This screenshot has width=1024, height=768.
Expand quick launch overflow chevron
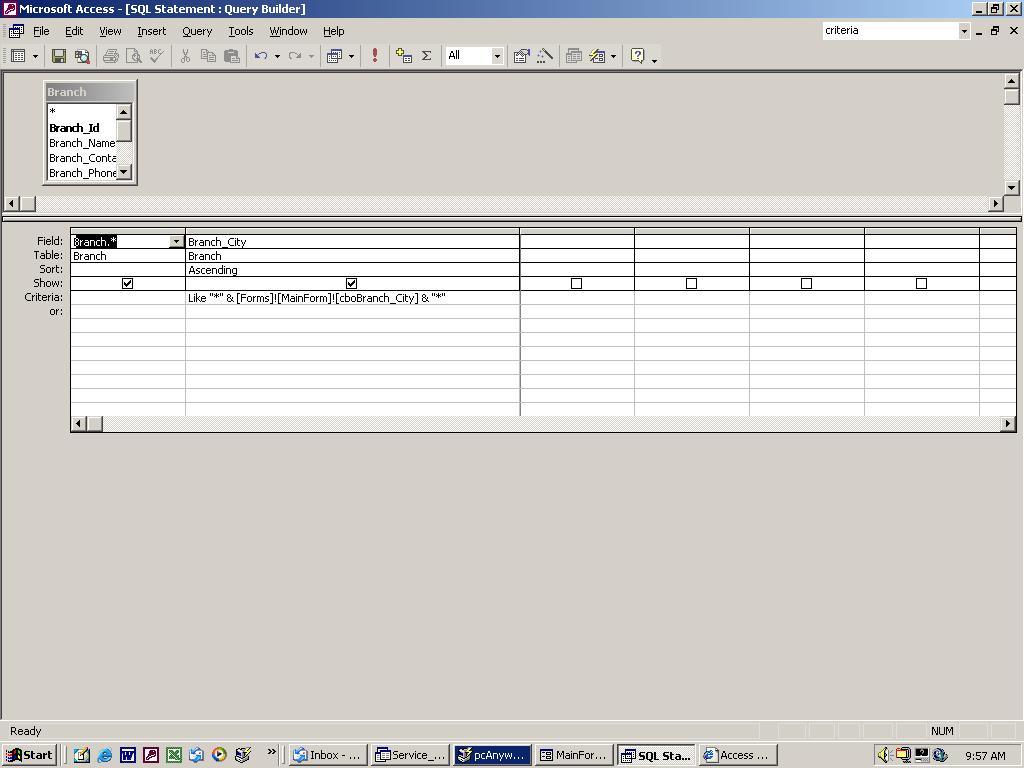pos(272,752)
